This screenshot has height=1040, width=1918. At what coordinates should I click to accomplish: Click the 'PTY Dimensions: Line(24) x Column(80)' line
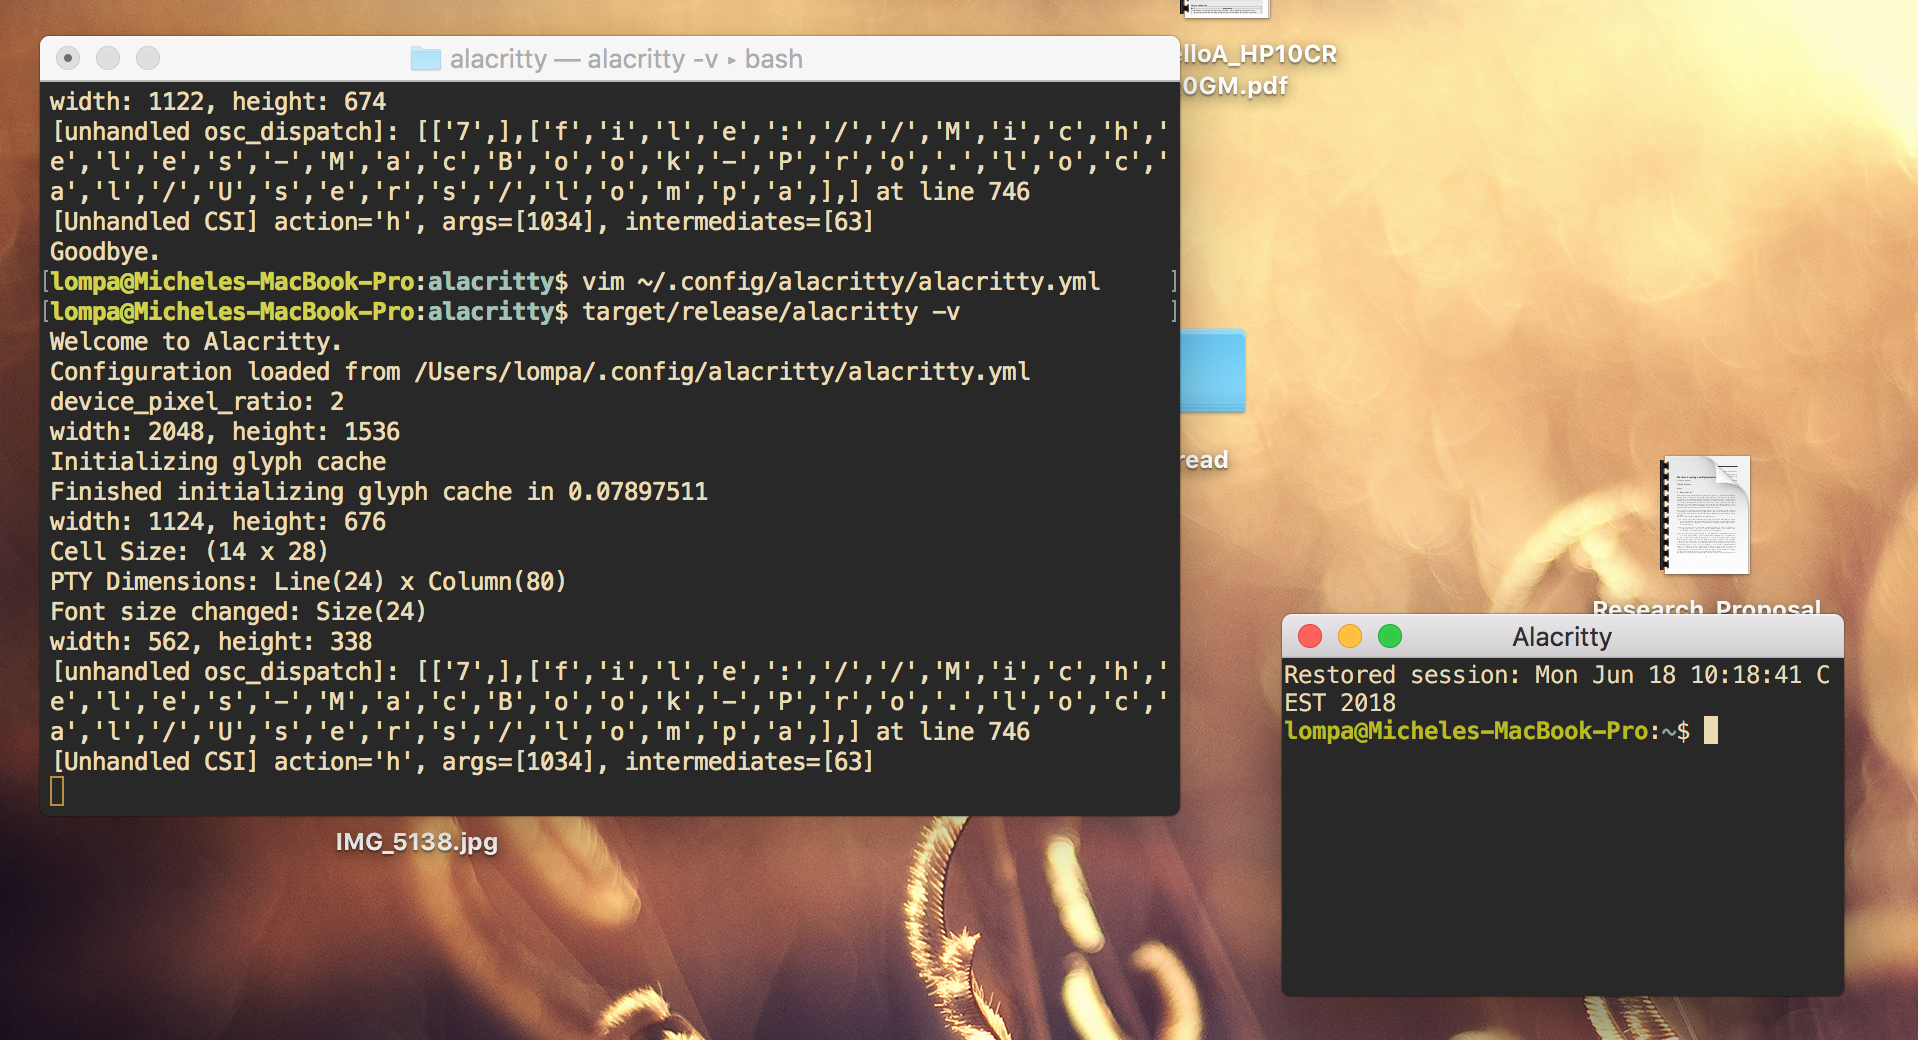tap(308, 582)
